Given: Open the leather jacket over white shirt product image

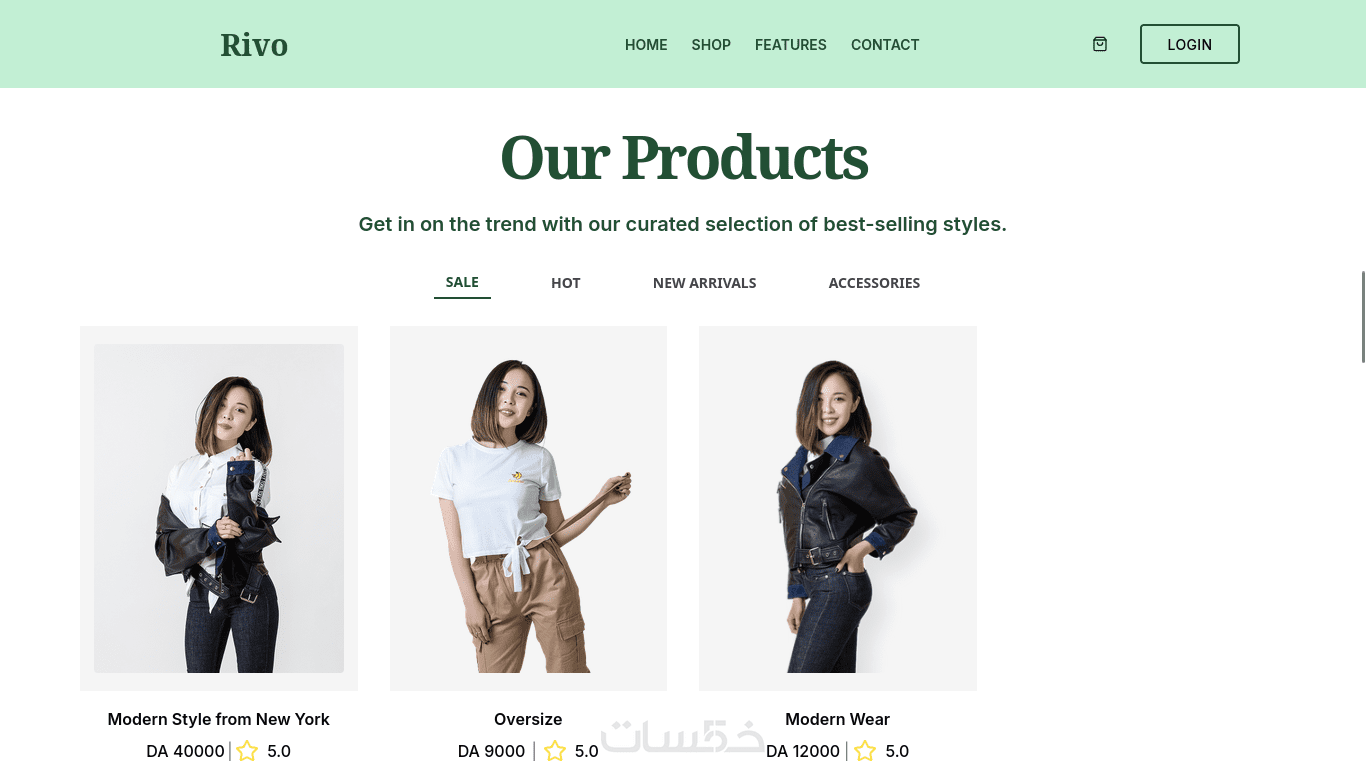Looking at the screenshot, I should tap(219, 508).
